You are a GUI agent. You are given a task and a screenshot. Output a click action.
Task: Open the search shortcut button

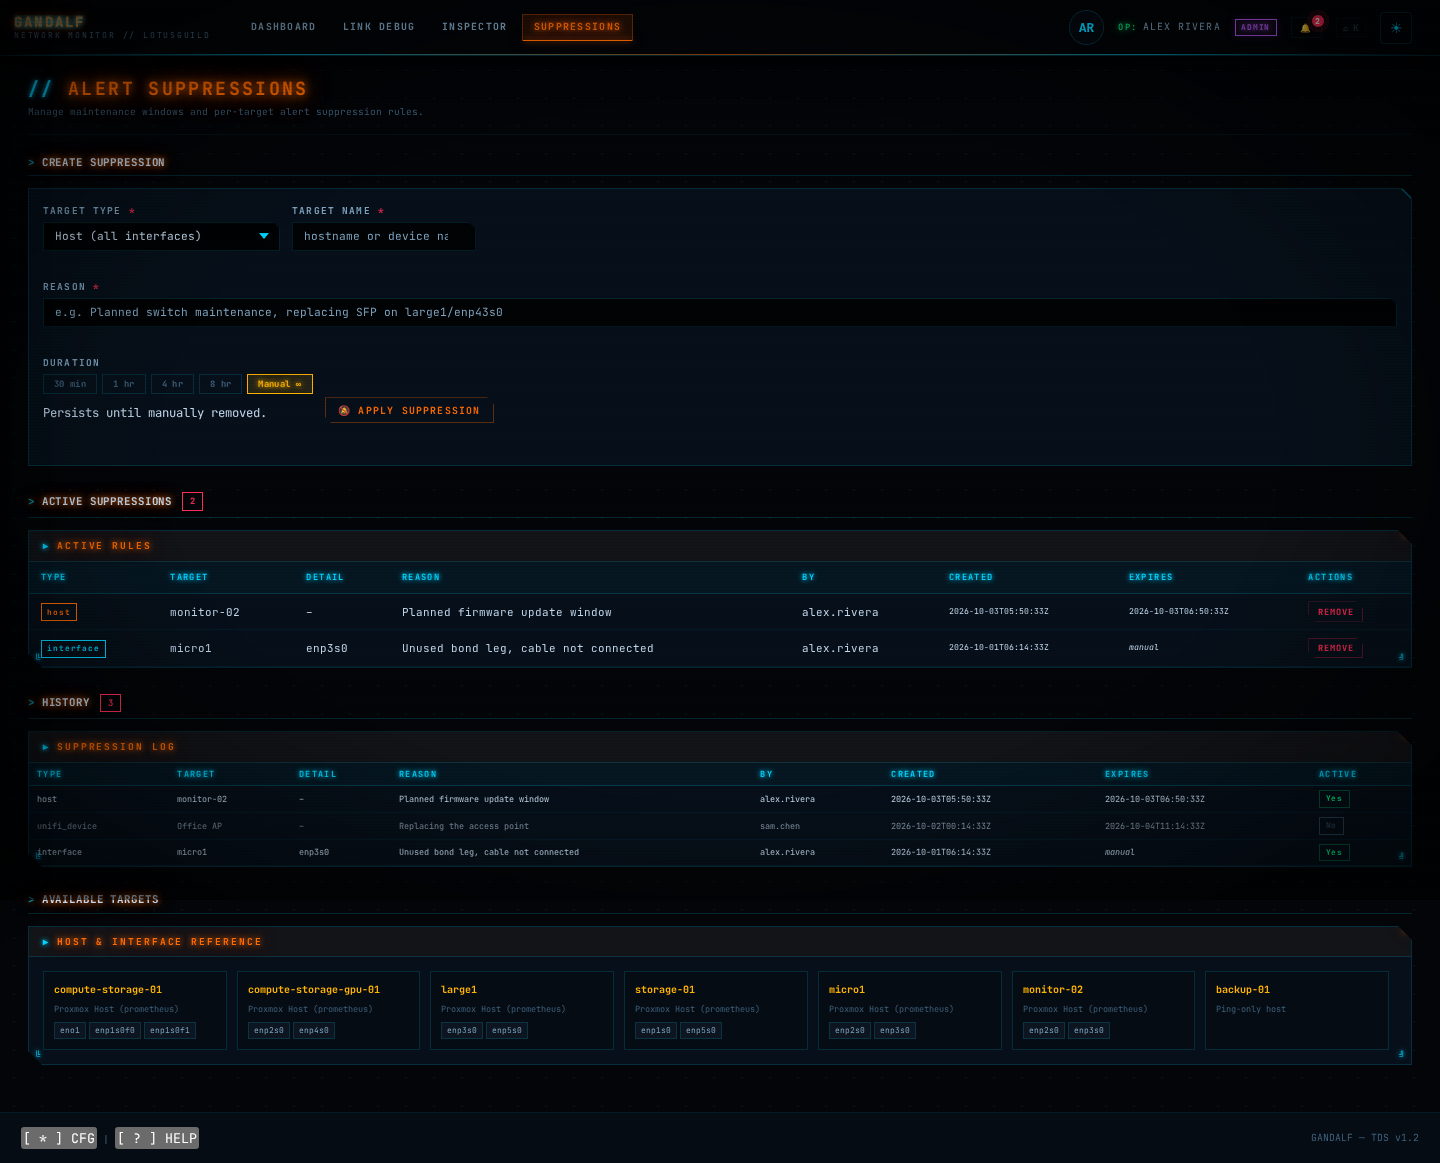[x=1350, y=28]
